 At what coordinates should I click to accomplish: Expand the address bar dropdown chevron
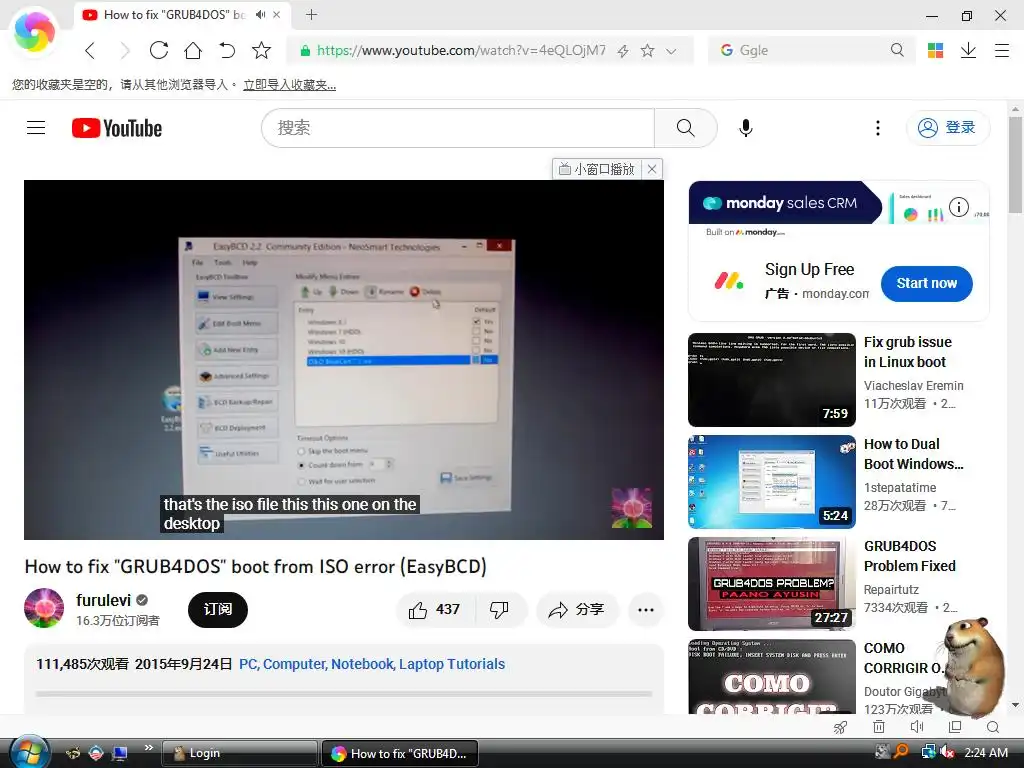[671, 51]
